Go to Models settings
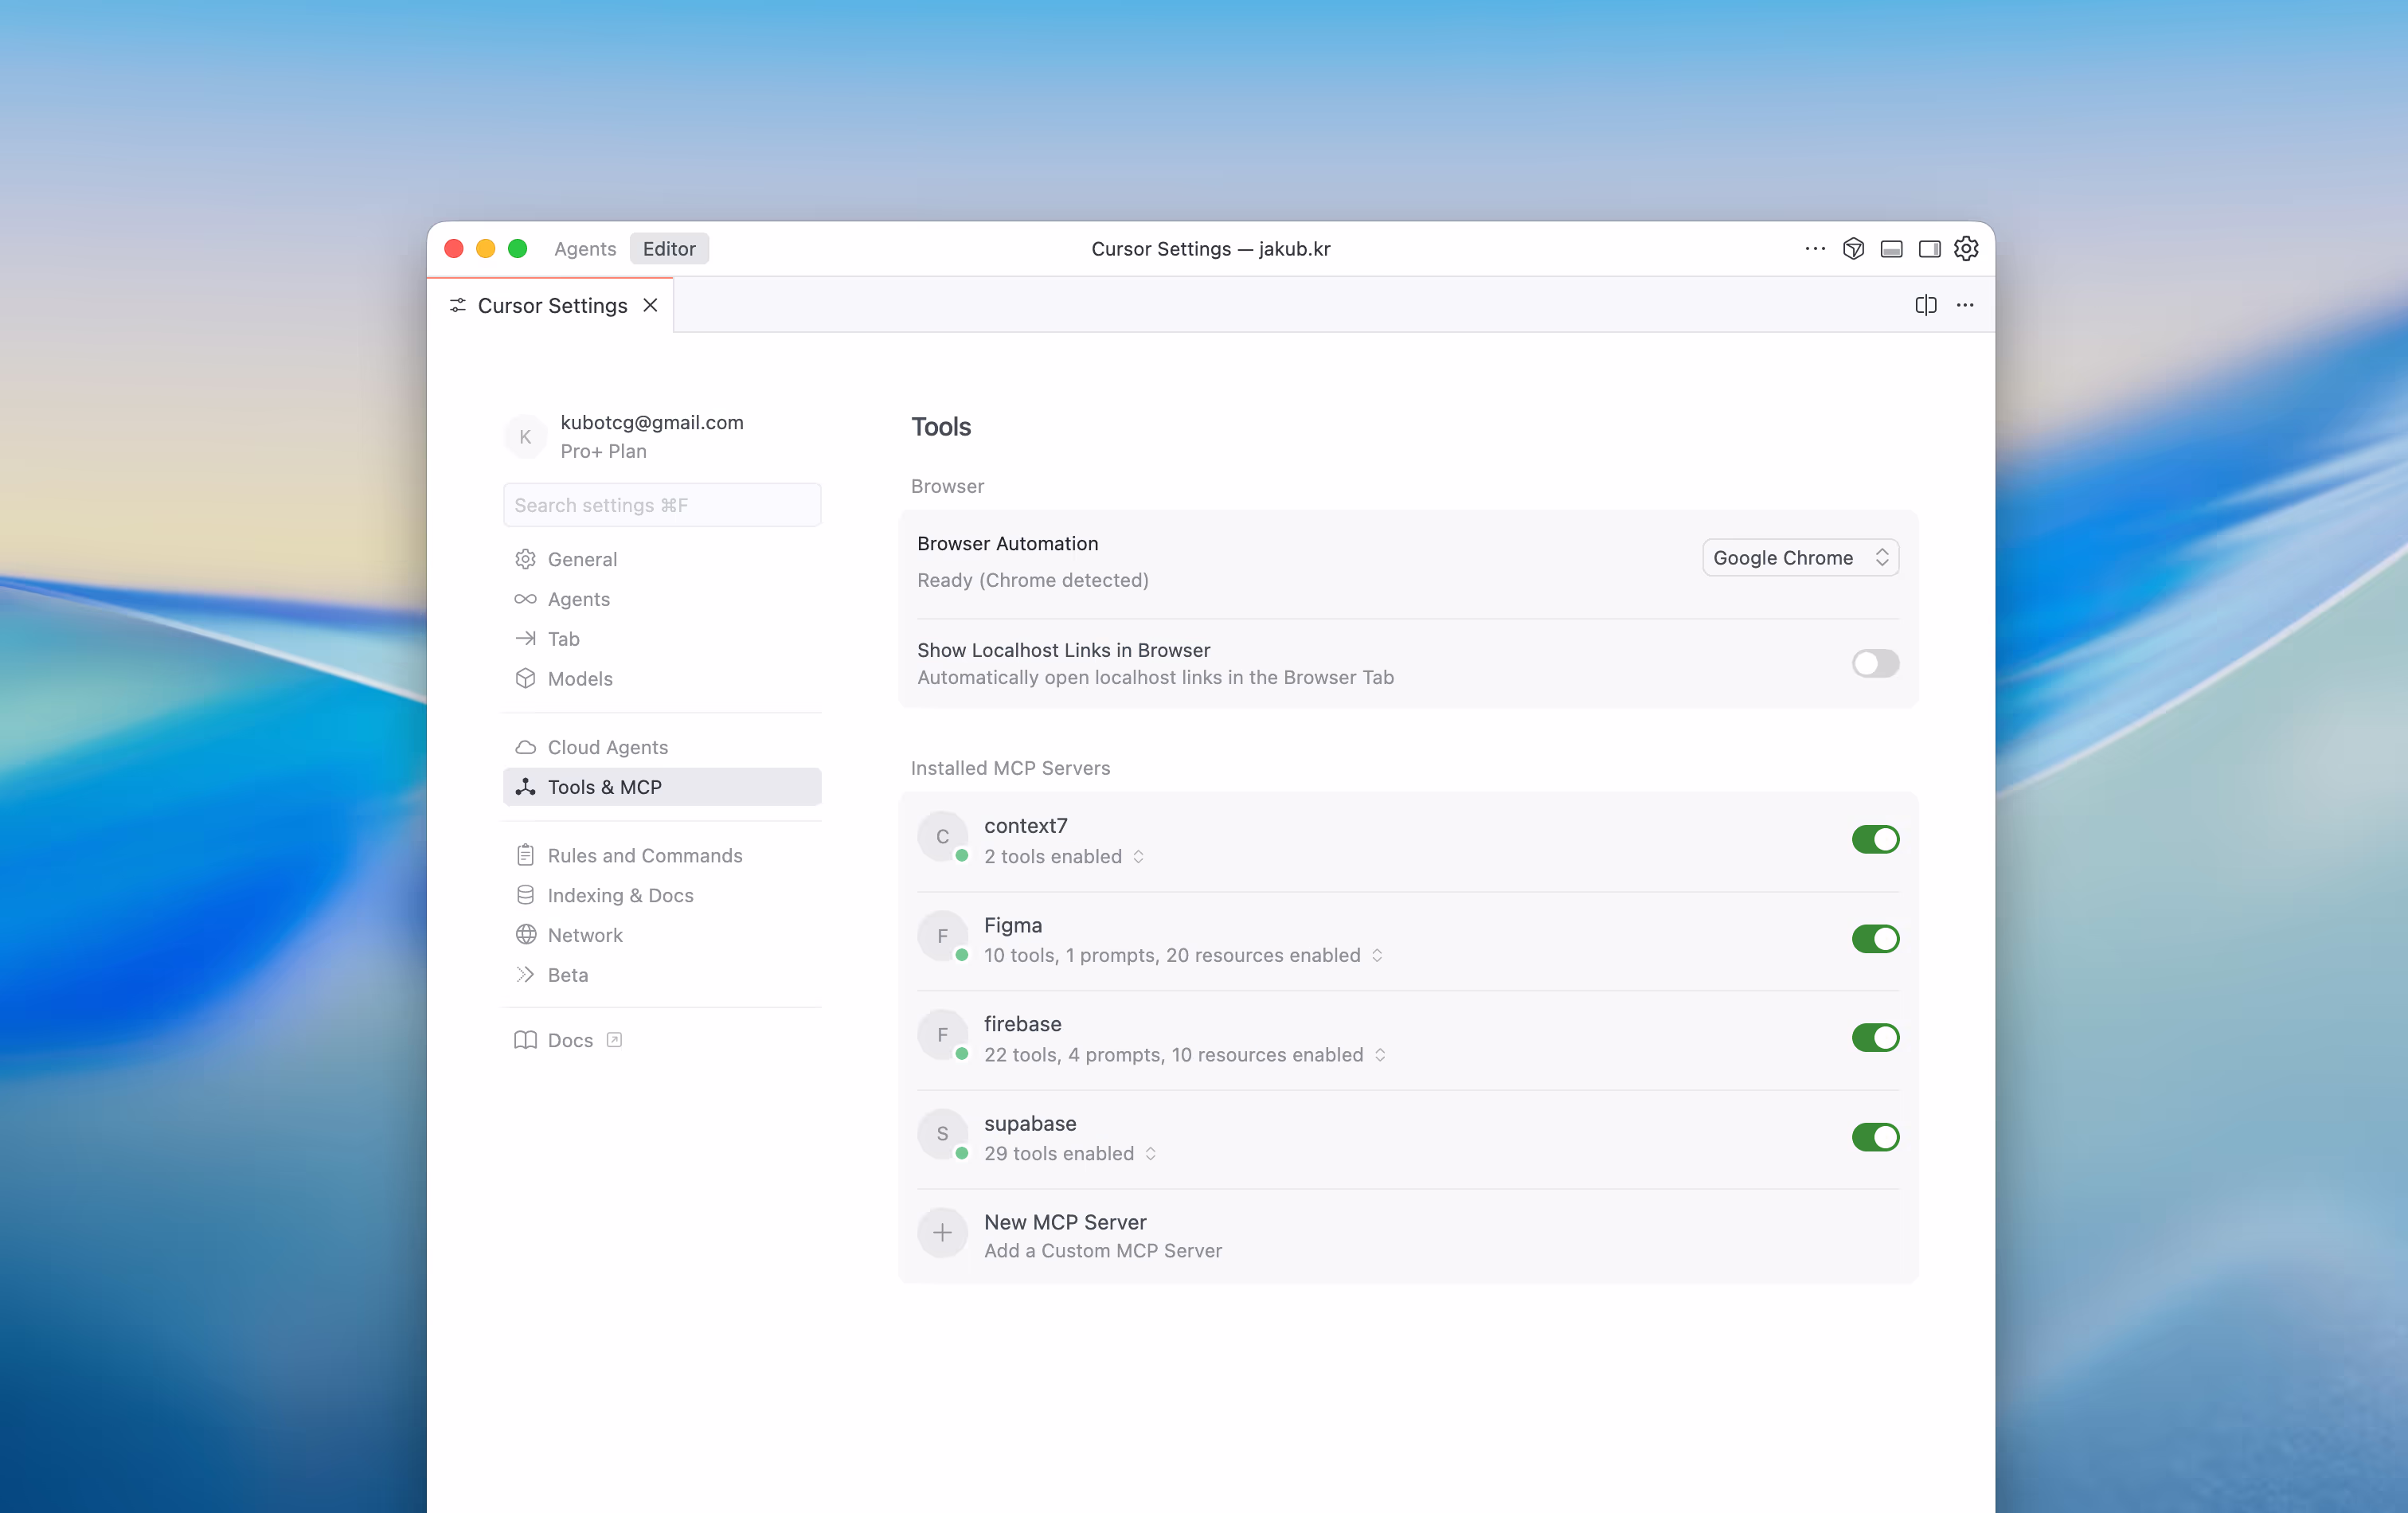Screen dimensions: 2408x1513 (579, 679)
